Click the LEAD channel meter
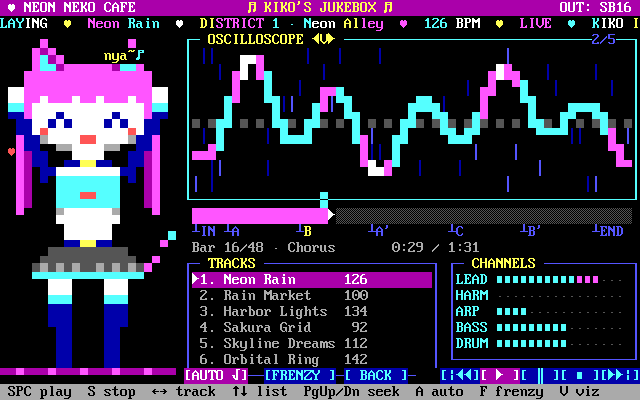 tap(560, 280)
